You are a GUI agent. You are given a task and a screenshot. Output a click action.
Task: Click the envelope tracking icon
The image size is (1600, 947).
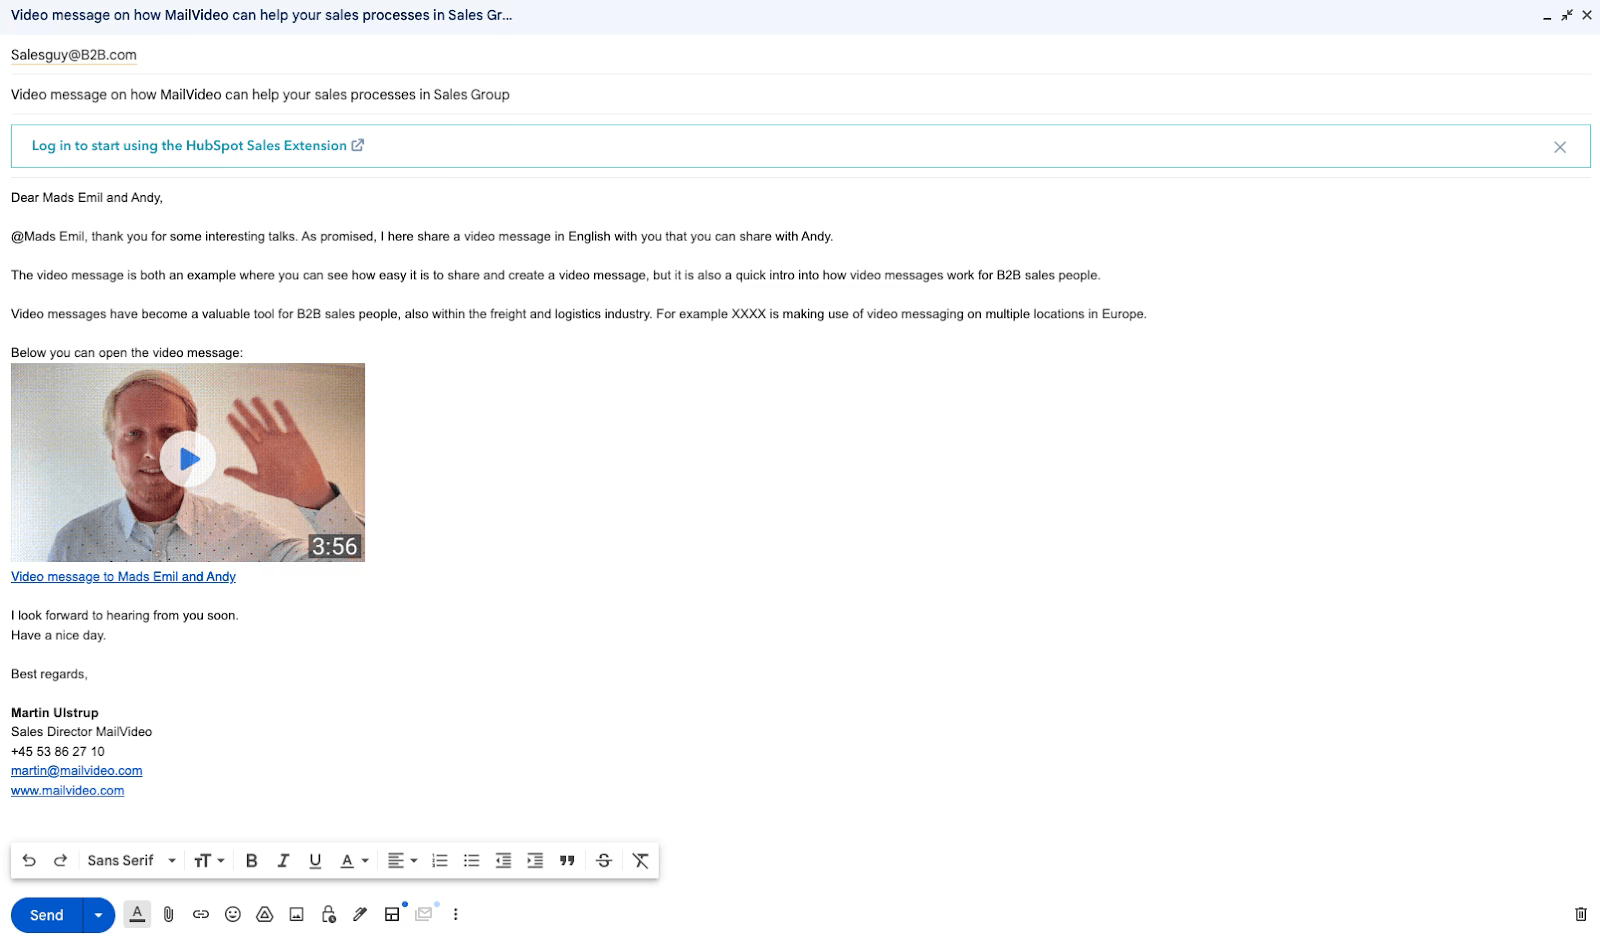tap(424, 914)
